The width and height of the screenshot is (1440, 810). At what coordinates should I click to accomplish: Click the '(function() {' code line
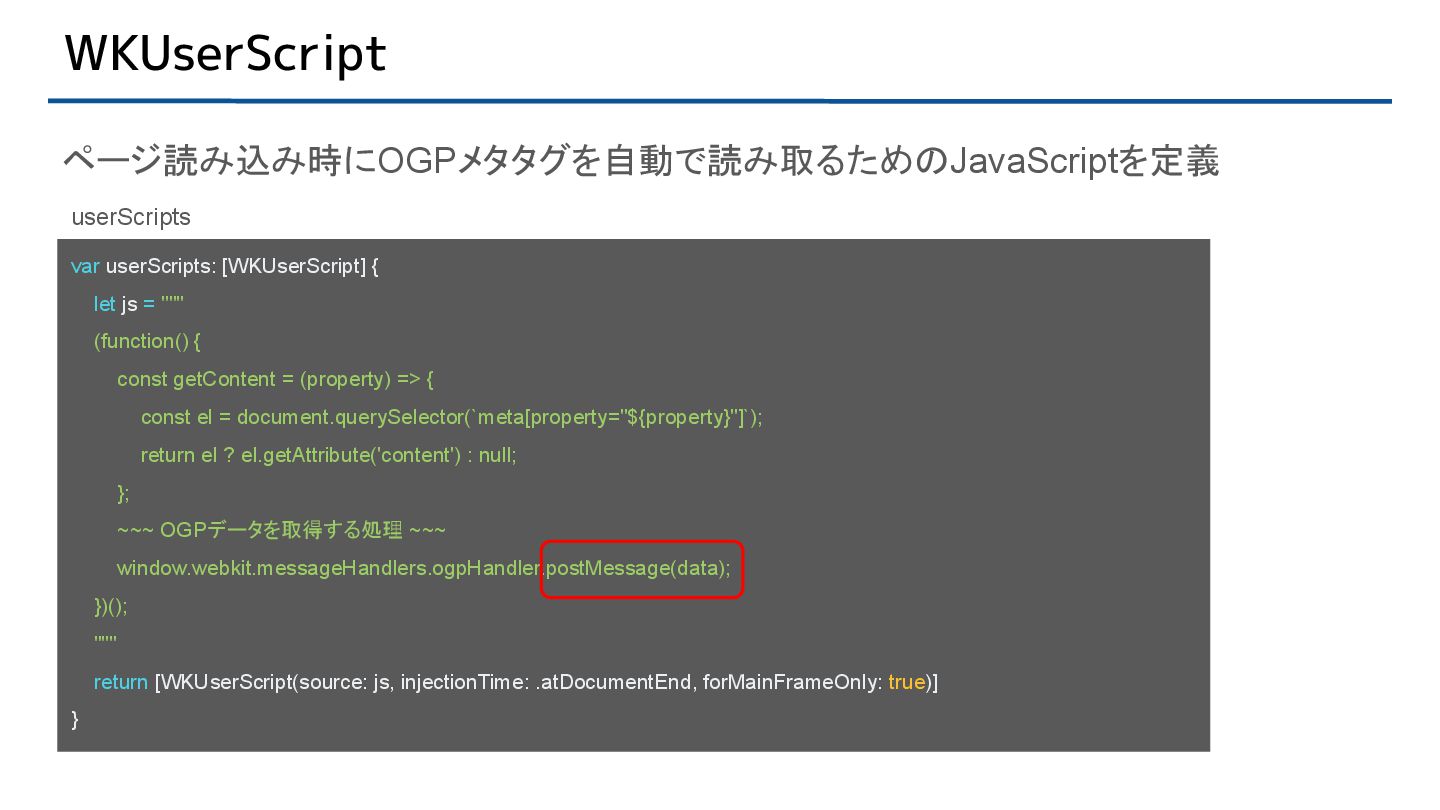point(147,341)
